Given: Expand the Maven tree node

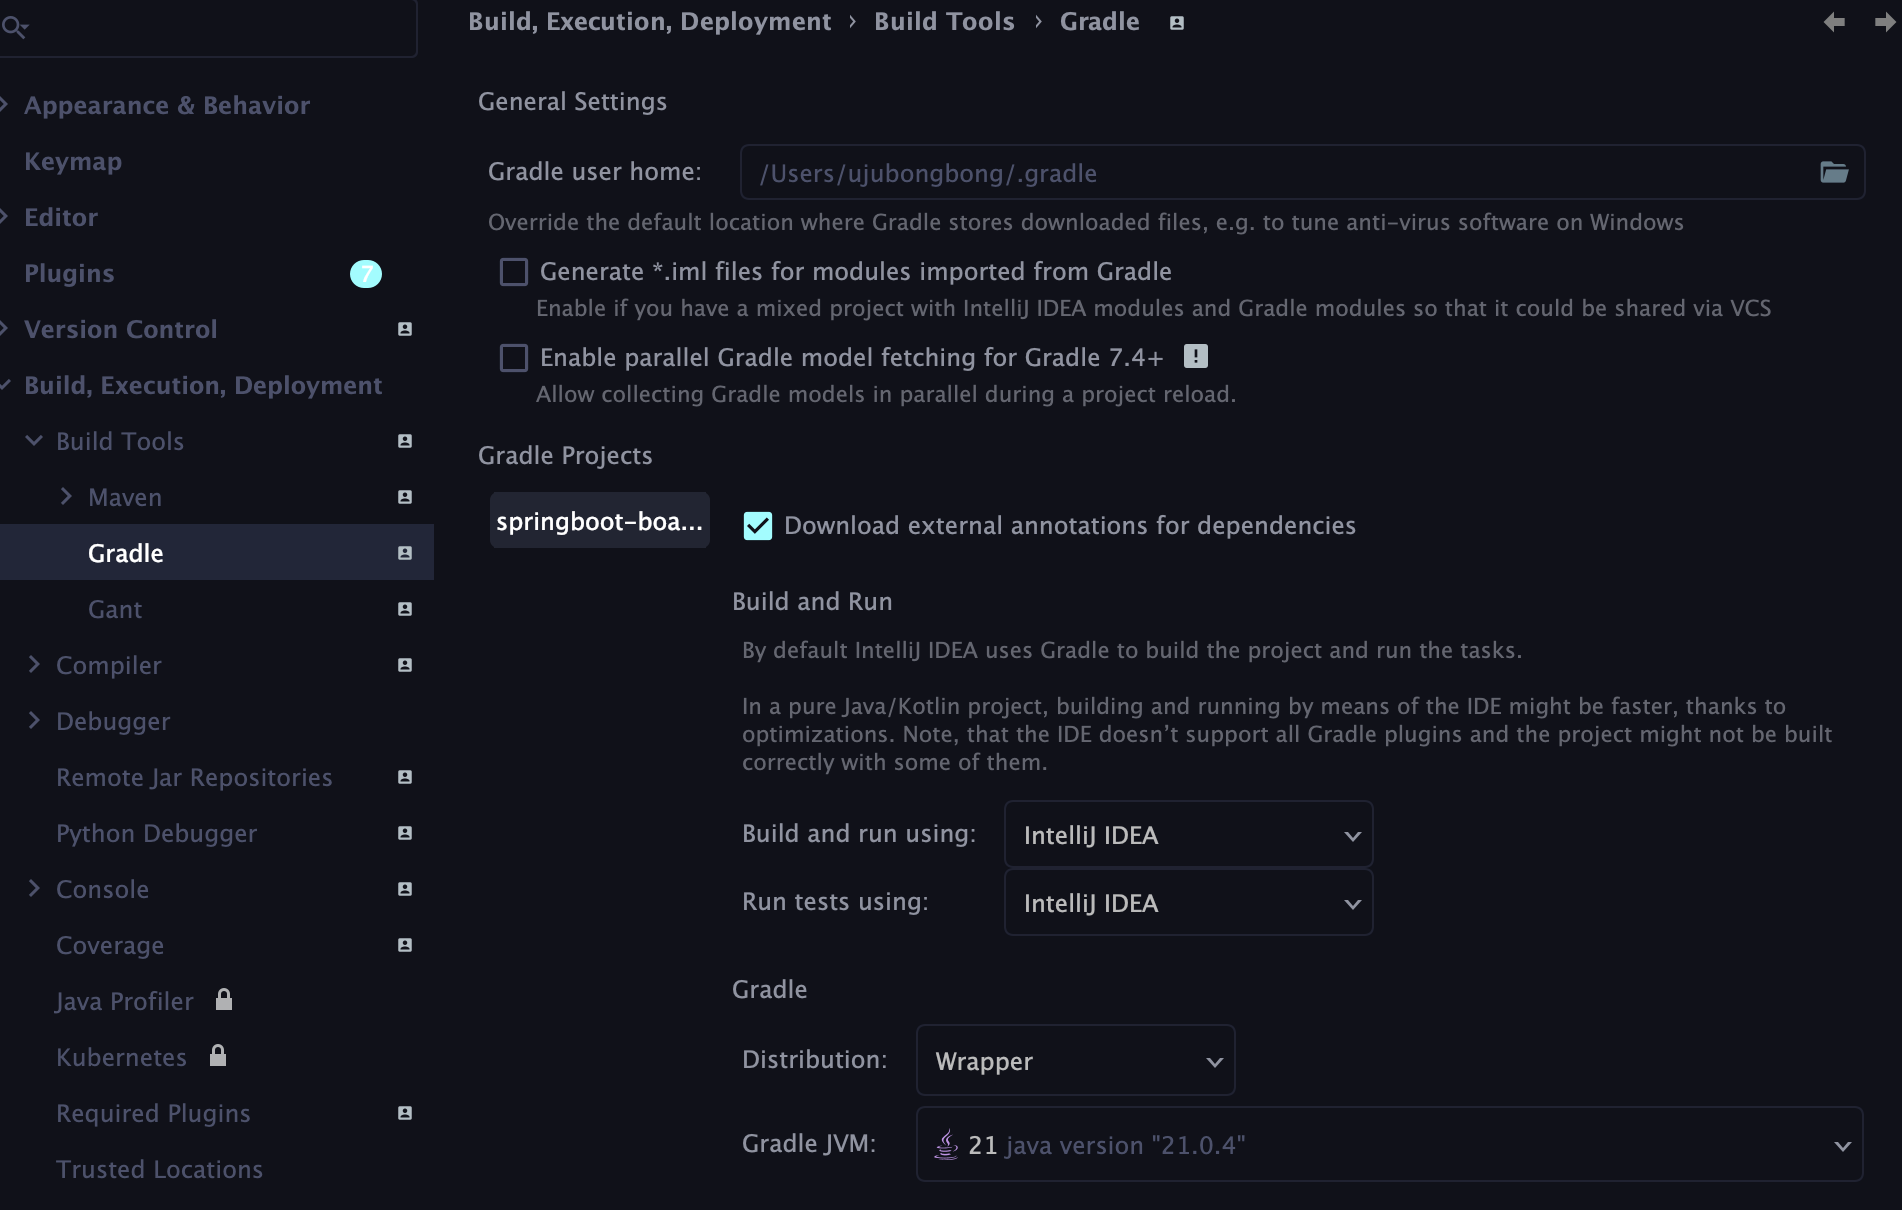Looking at the screenshot, I should pyautogui.click(x=66, y=496).
